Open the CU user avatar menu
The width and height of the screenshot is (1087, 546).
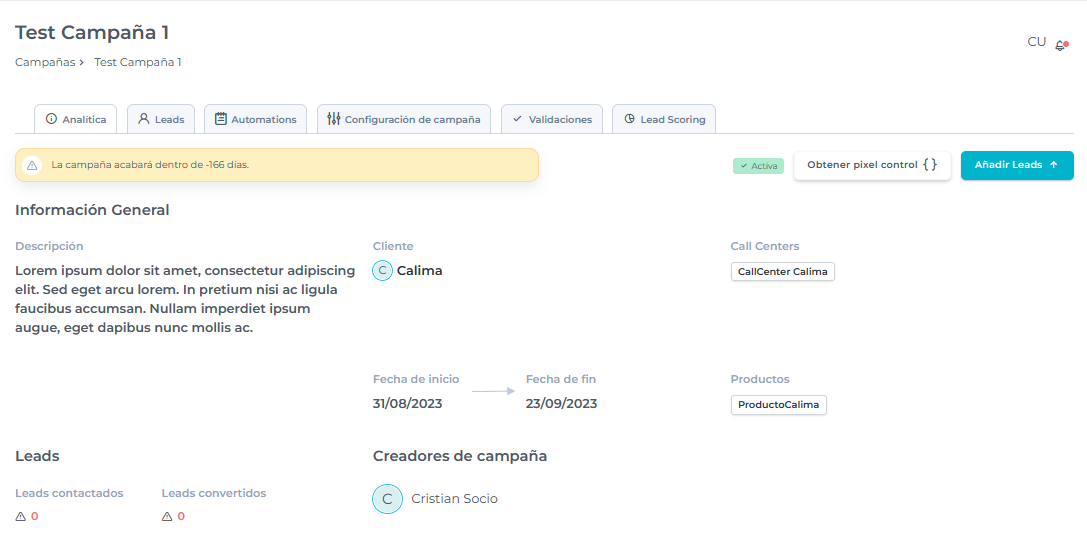(1036, 42)
